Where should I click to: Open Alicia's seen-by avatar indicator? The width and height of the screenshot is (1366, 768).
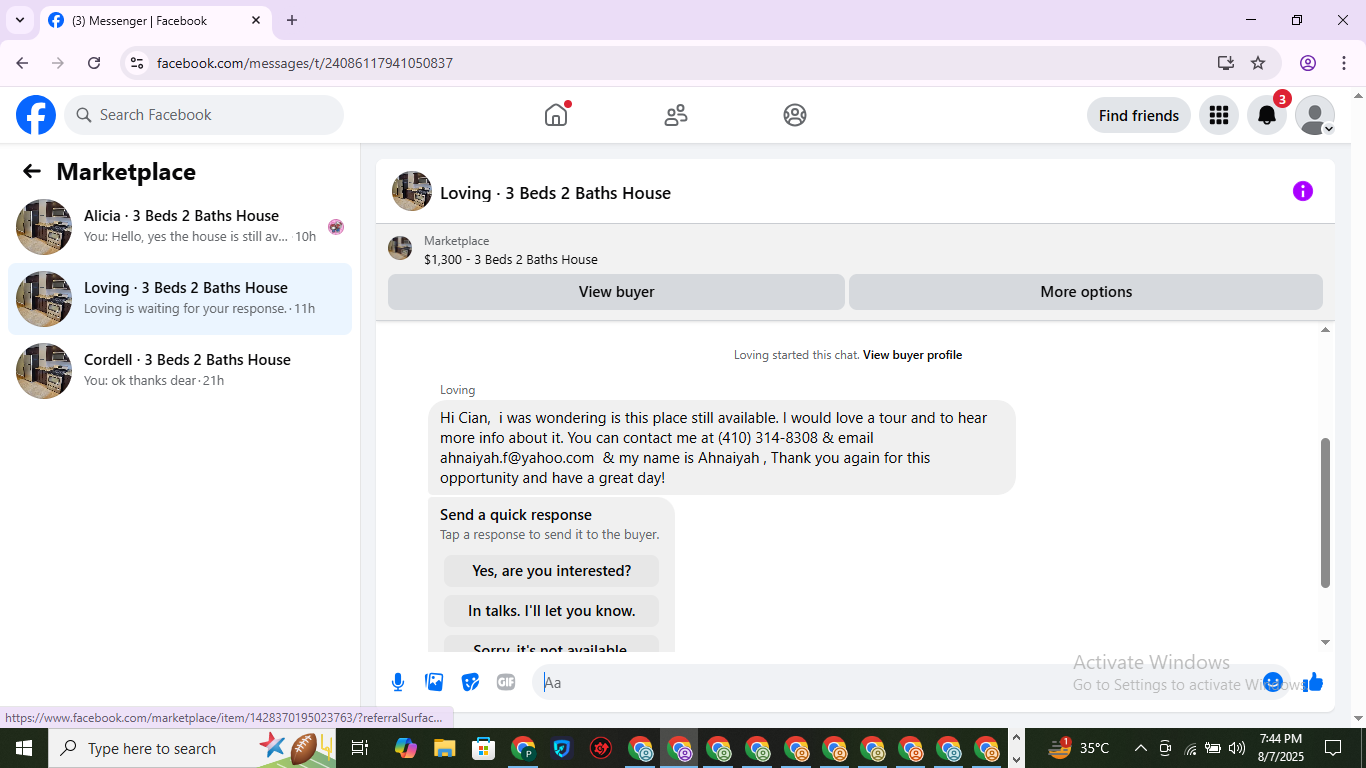click(x=336, y=227)
